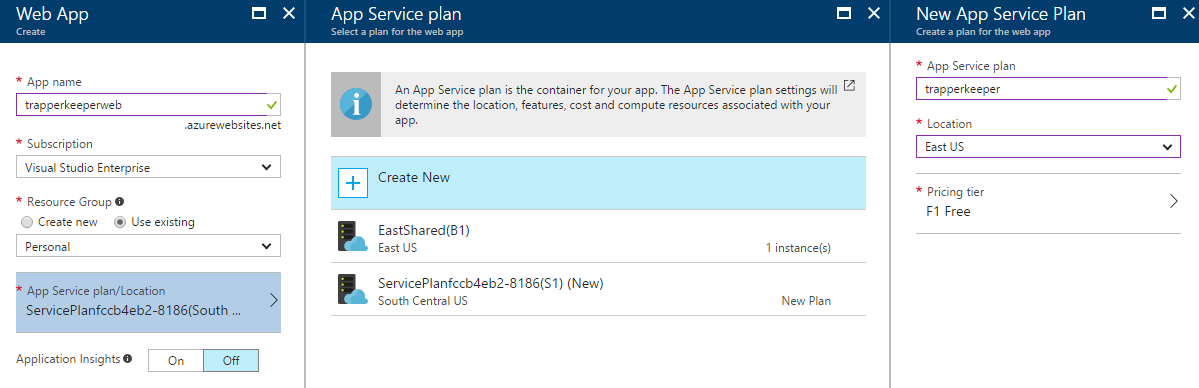
Task: Open the Location East US dropdown
Action: coord(1048,146)
